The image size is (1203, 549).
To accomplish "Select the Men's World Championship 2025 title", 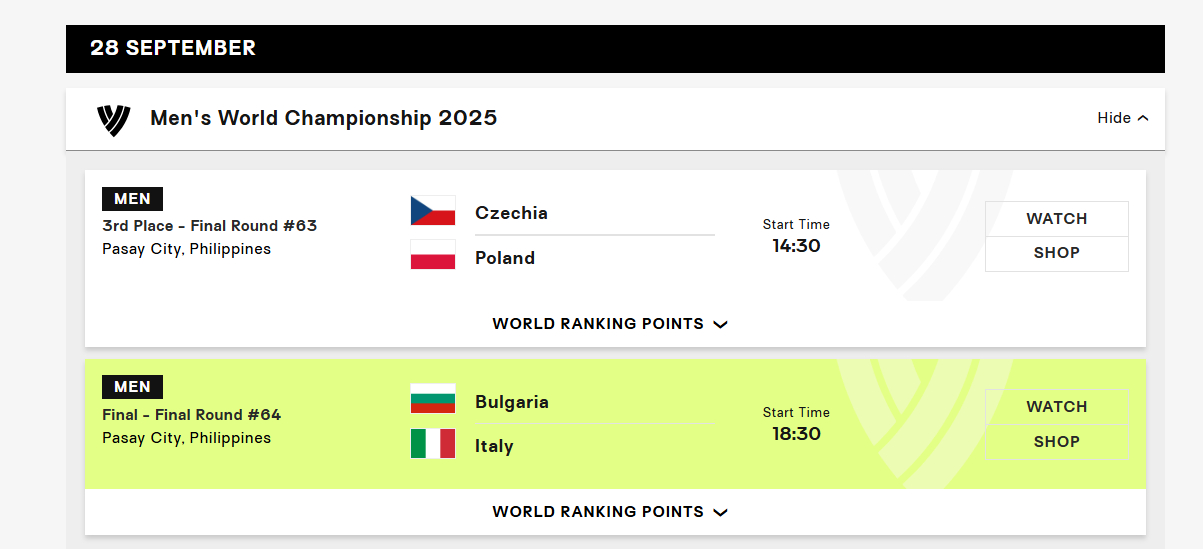I will tap(323, 118).
